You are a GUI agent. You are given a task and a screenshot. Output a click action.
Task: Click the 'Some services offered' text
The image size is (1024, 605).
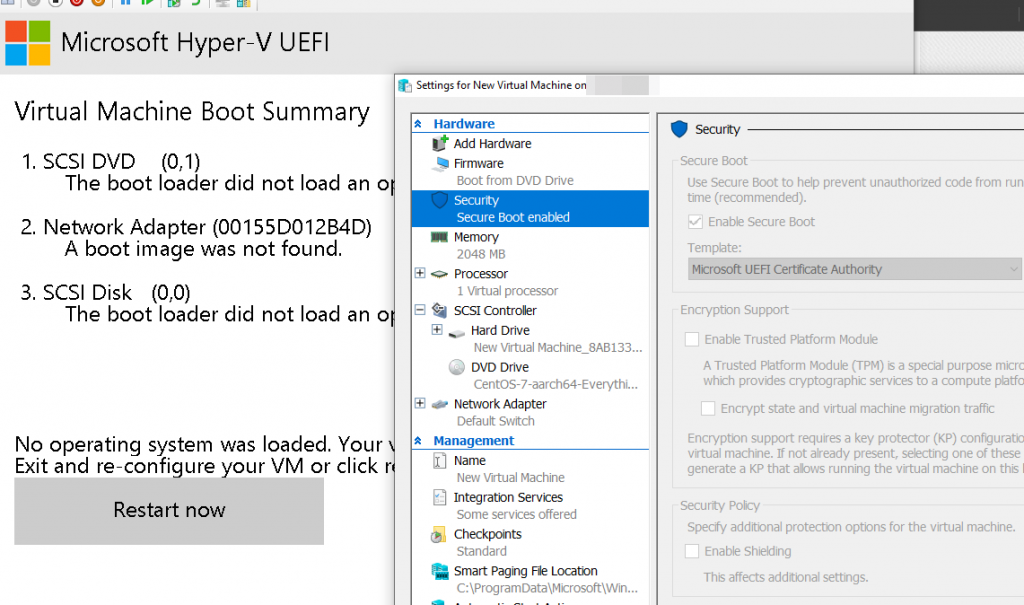[517, 514]
